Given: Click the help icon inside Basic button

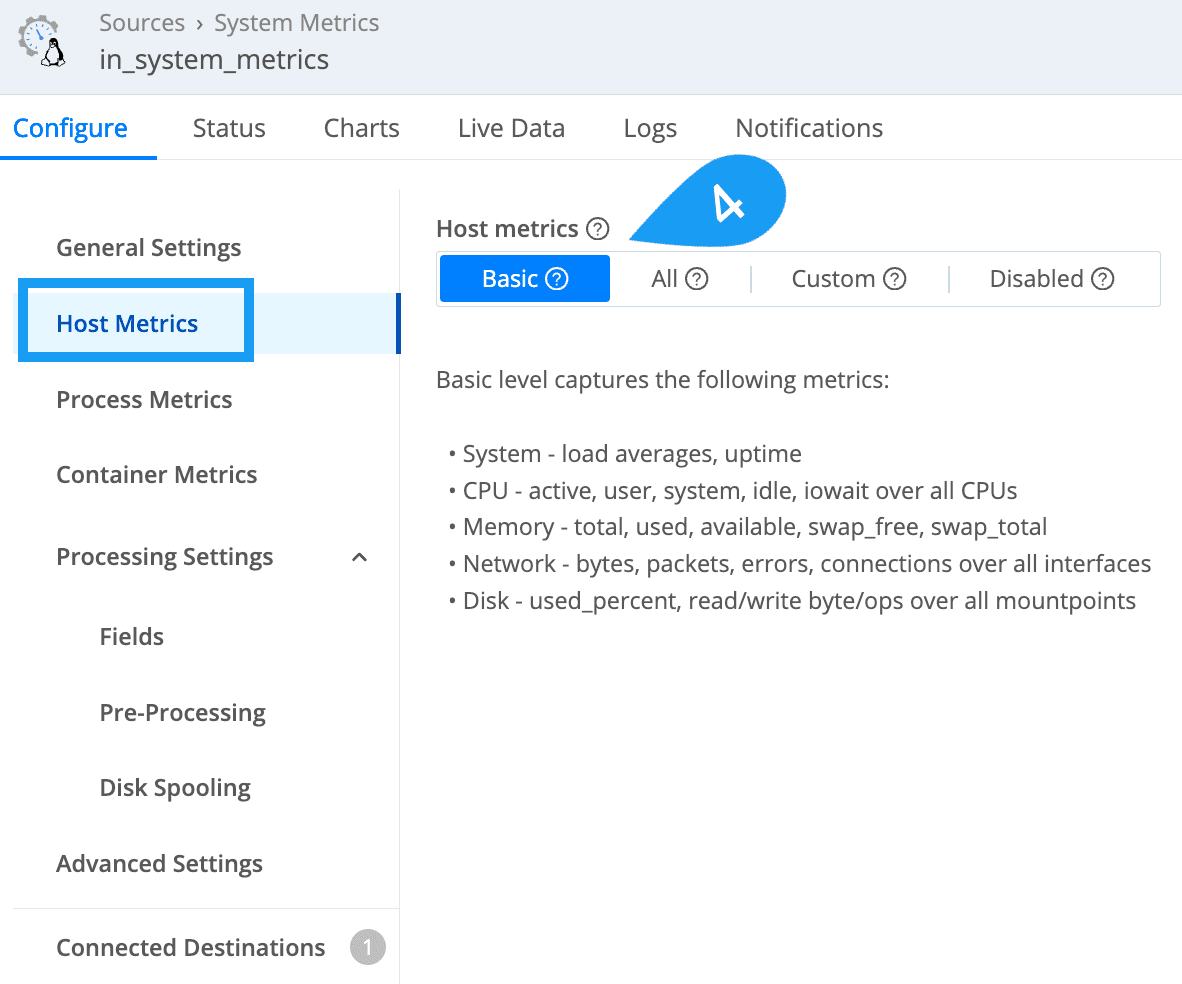Looking at the screenshot, I should (x=557, y=279).
